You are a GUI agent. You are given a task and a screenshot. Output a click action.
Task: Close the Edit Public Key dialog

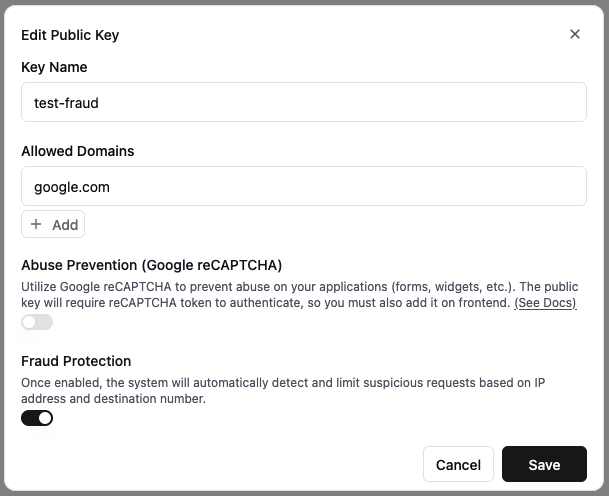coord(575,34)
